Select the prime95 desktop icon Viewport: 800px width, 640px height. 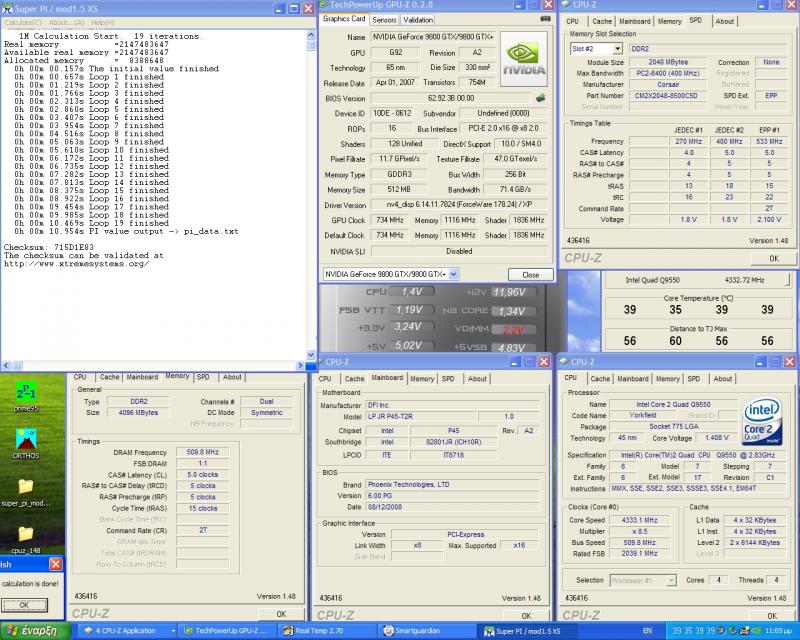[x=26, y=397]
